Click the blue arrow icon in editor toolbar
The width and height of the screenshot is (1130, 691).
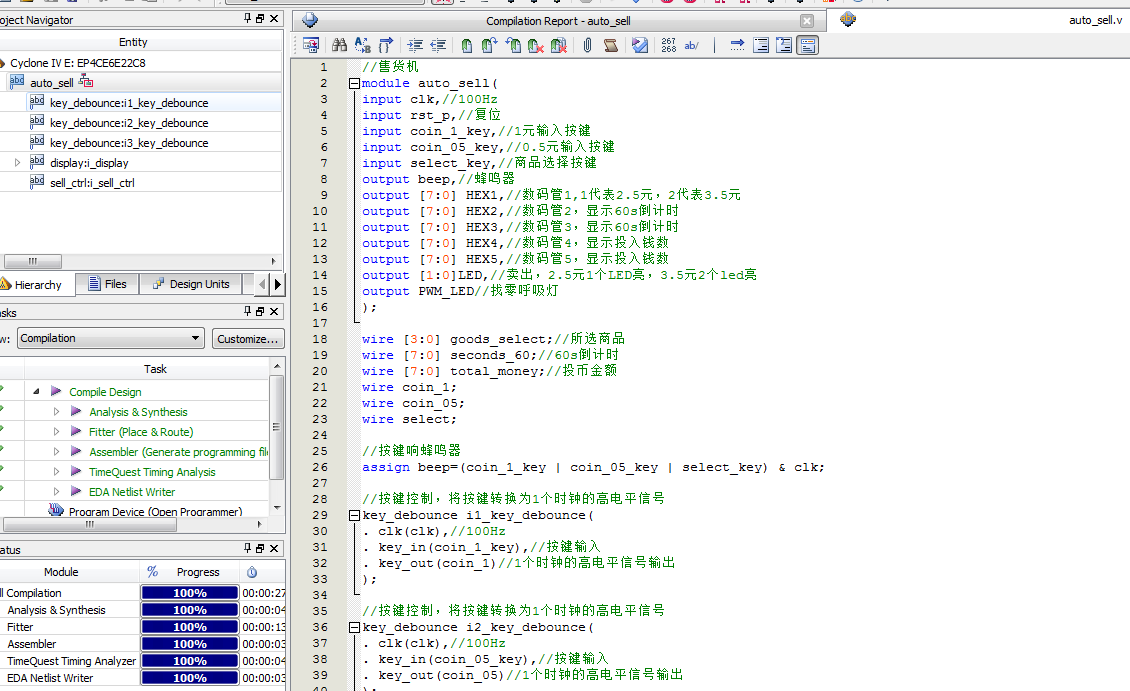pos(737,45)
